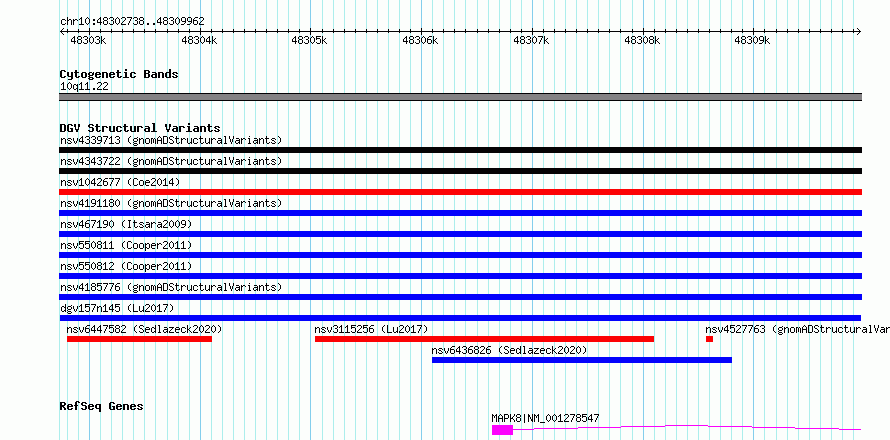Click the 48306k ruler label

421,40
